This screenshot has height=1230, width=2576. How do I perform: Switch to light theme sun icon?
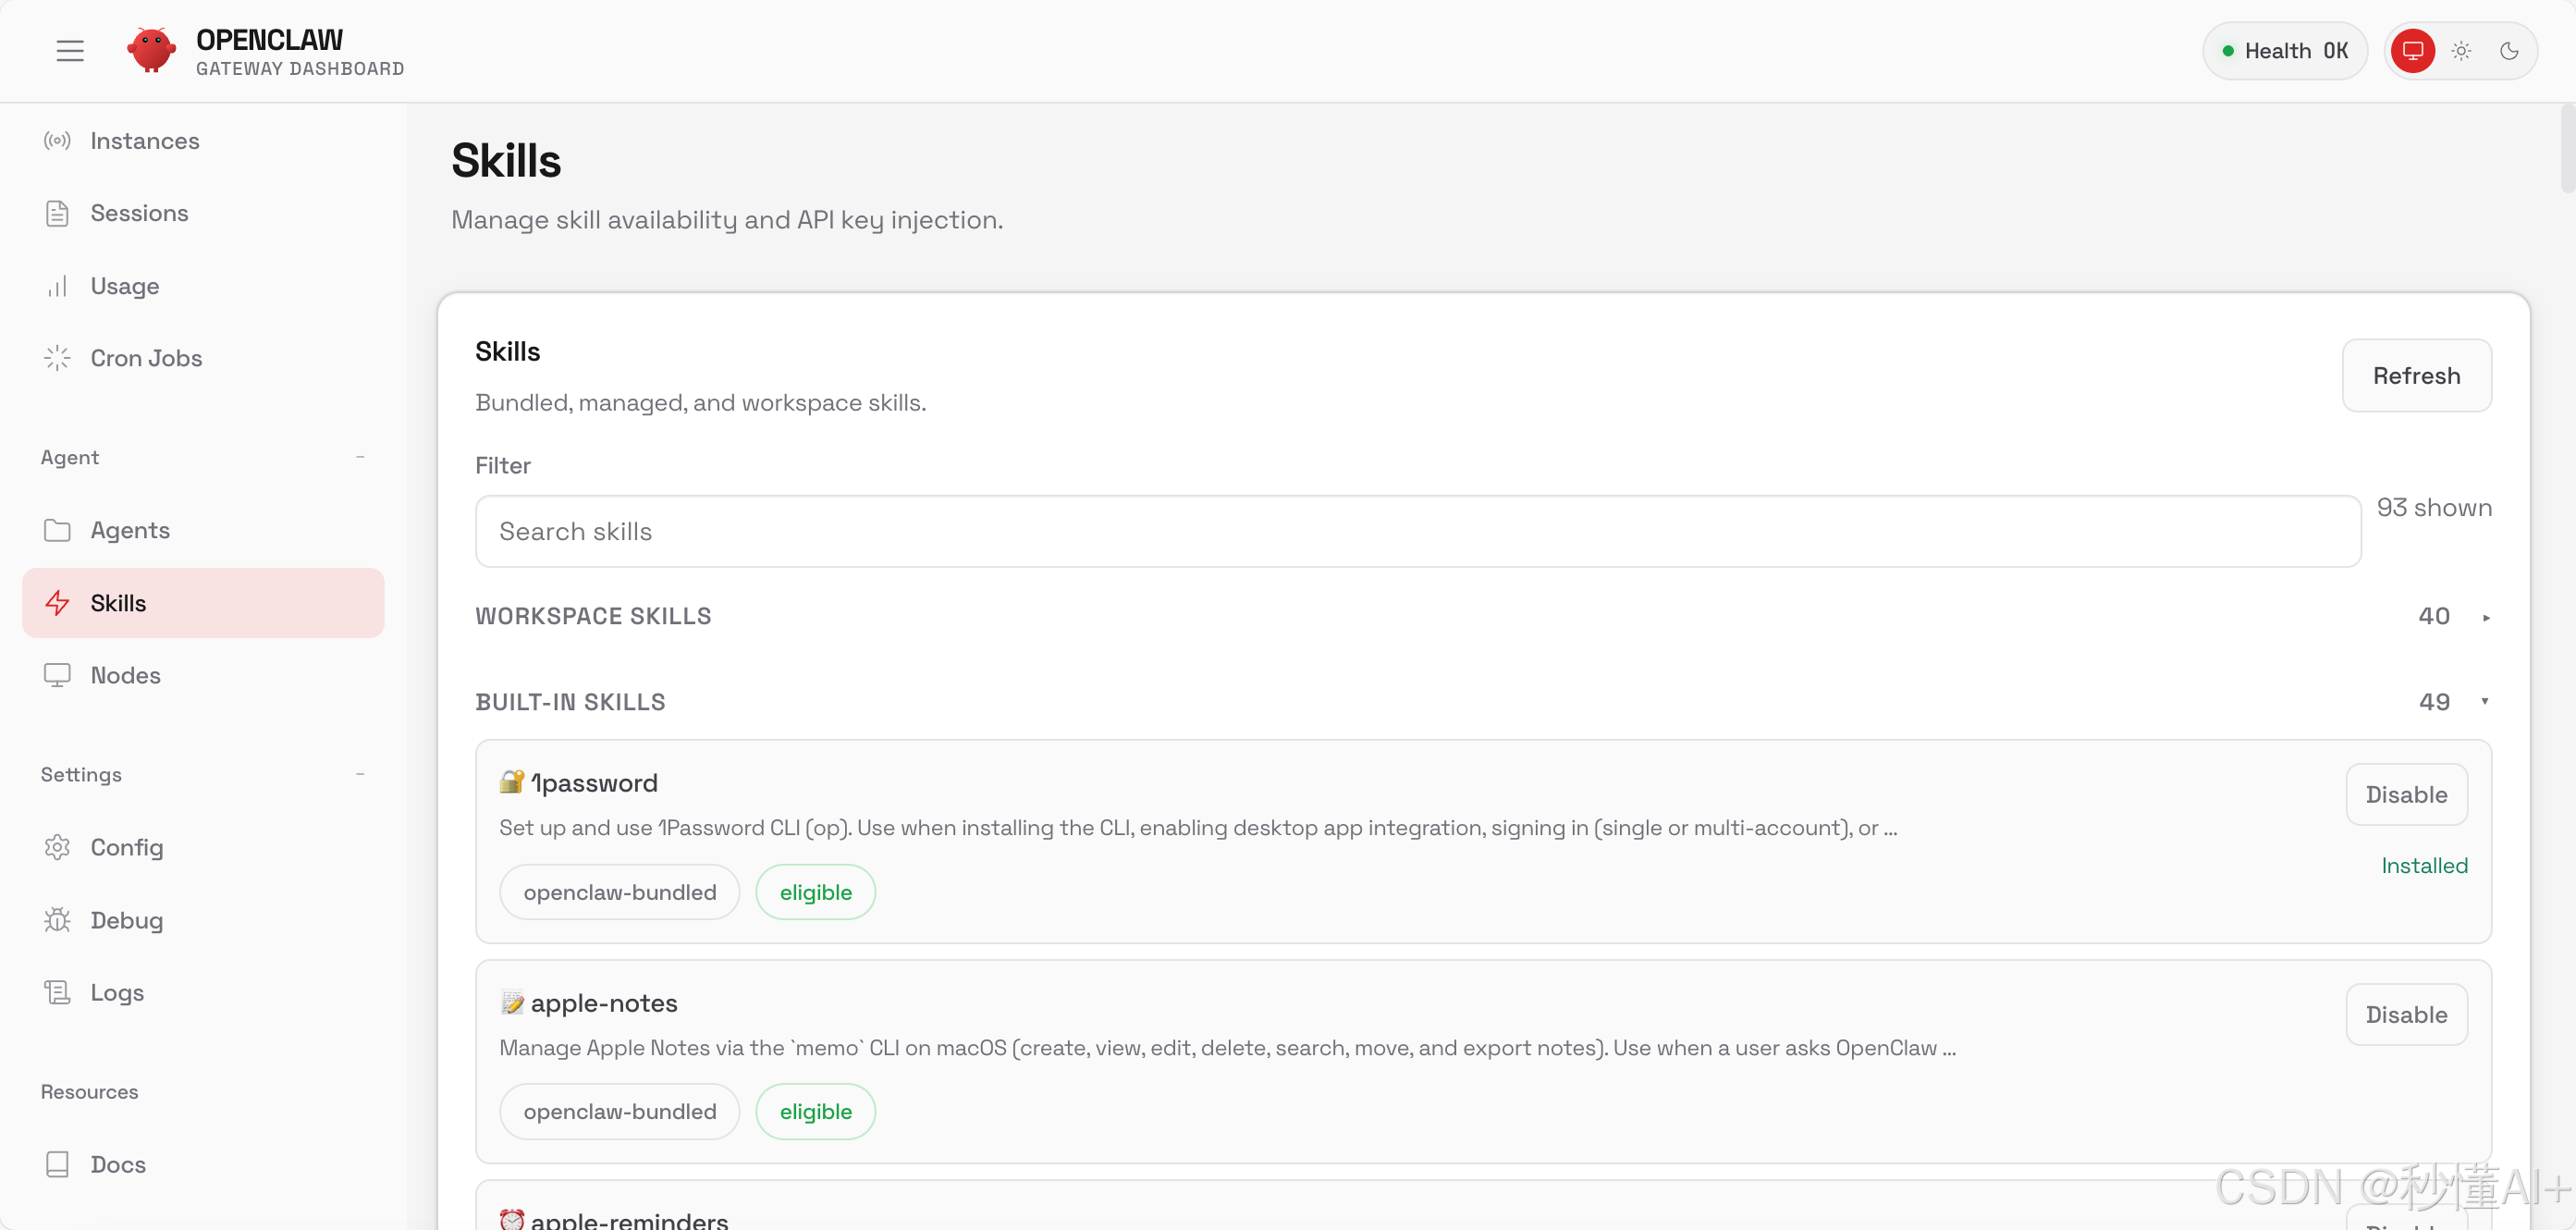[2461, 51]
